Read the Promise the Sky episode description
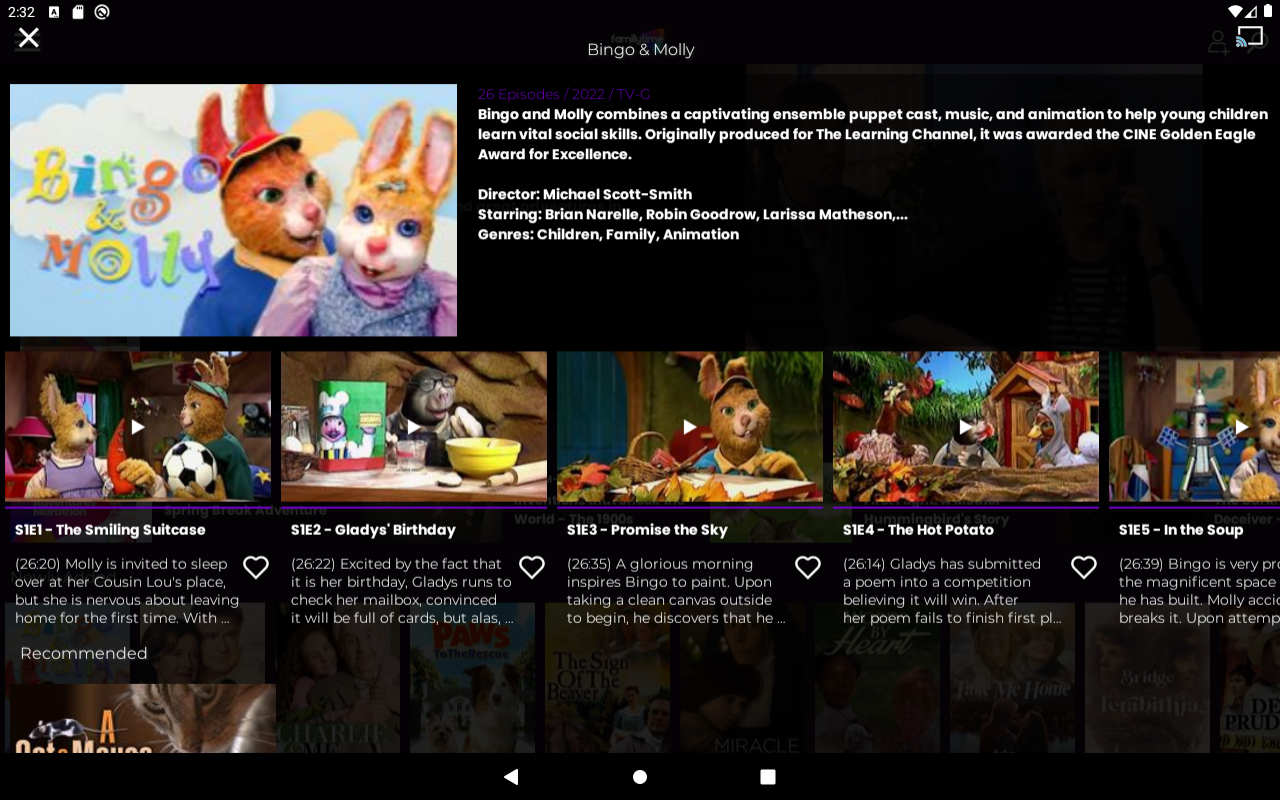 pyautogui.click(x=676, y=591)
